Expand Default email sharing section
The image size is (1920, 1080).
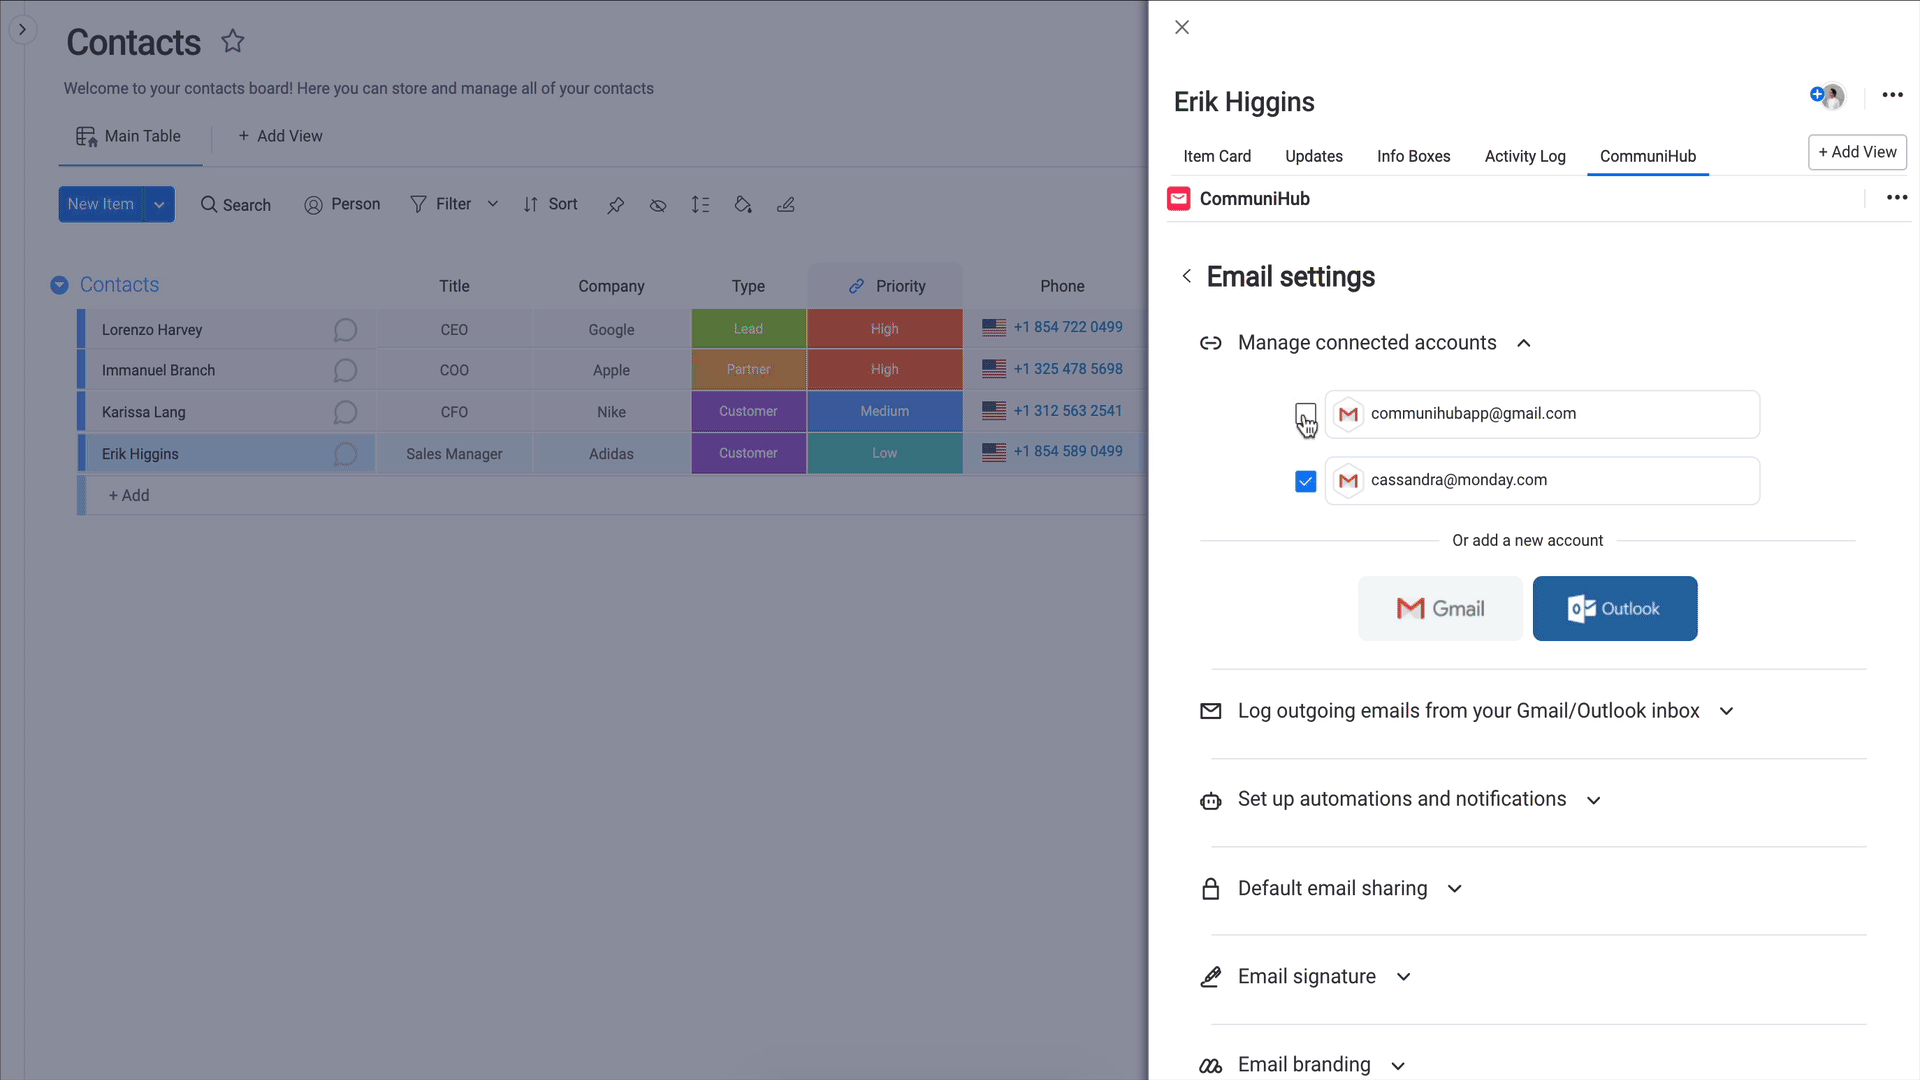coord(1454,888)
